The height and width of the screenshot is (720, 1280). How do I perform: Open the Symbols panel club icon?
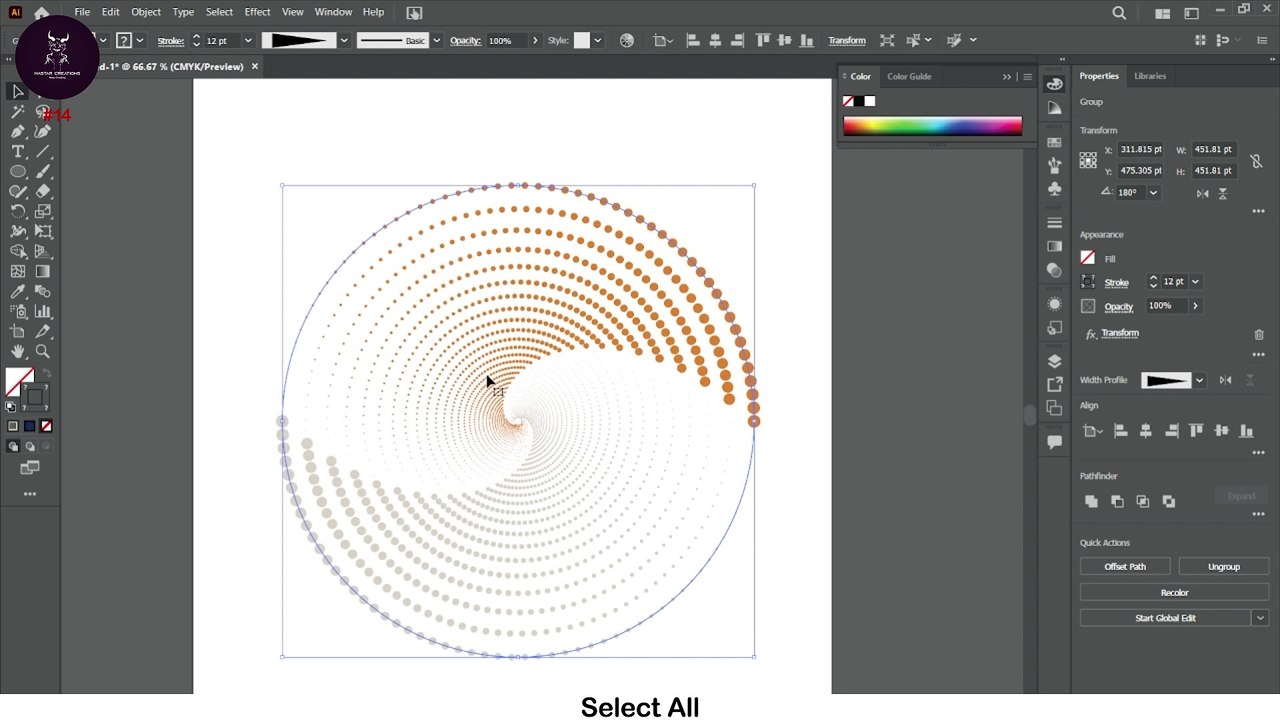(1054, 189)
